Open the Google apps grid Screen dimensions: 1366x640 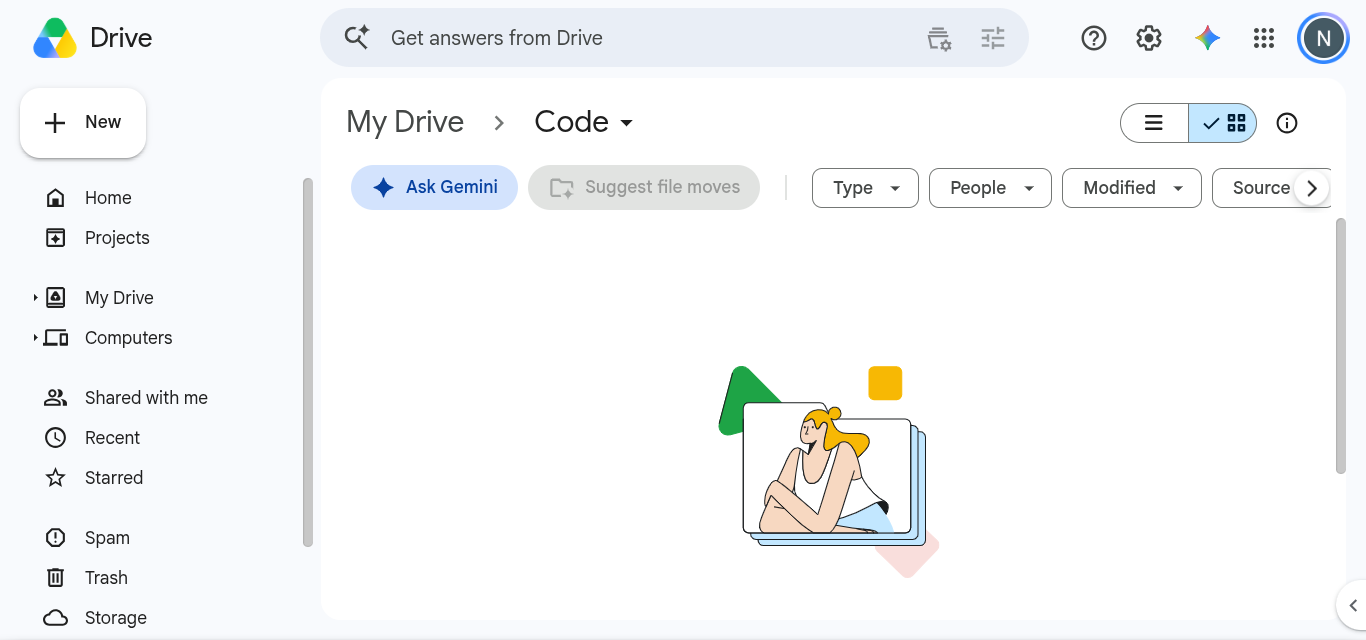pyautogui.click(x=1264, y=38)
